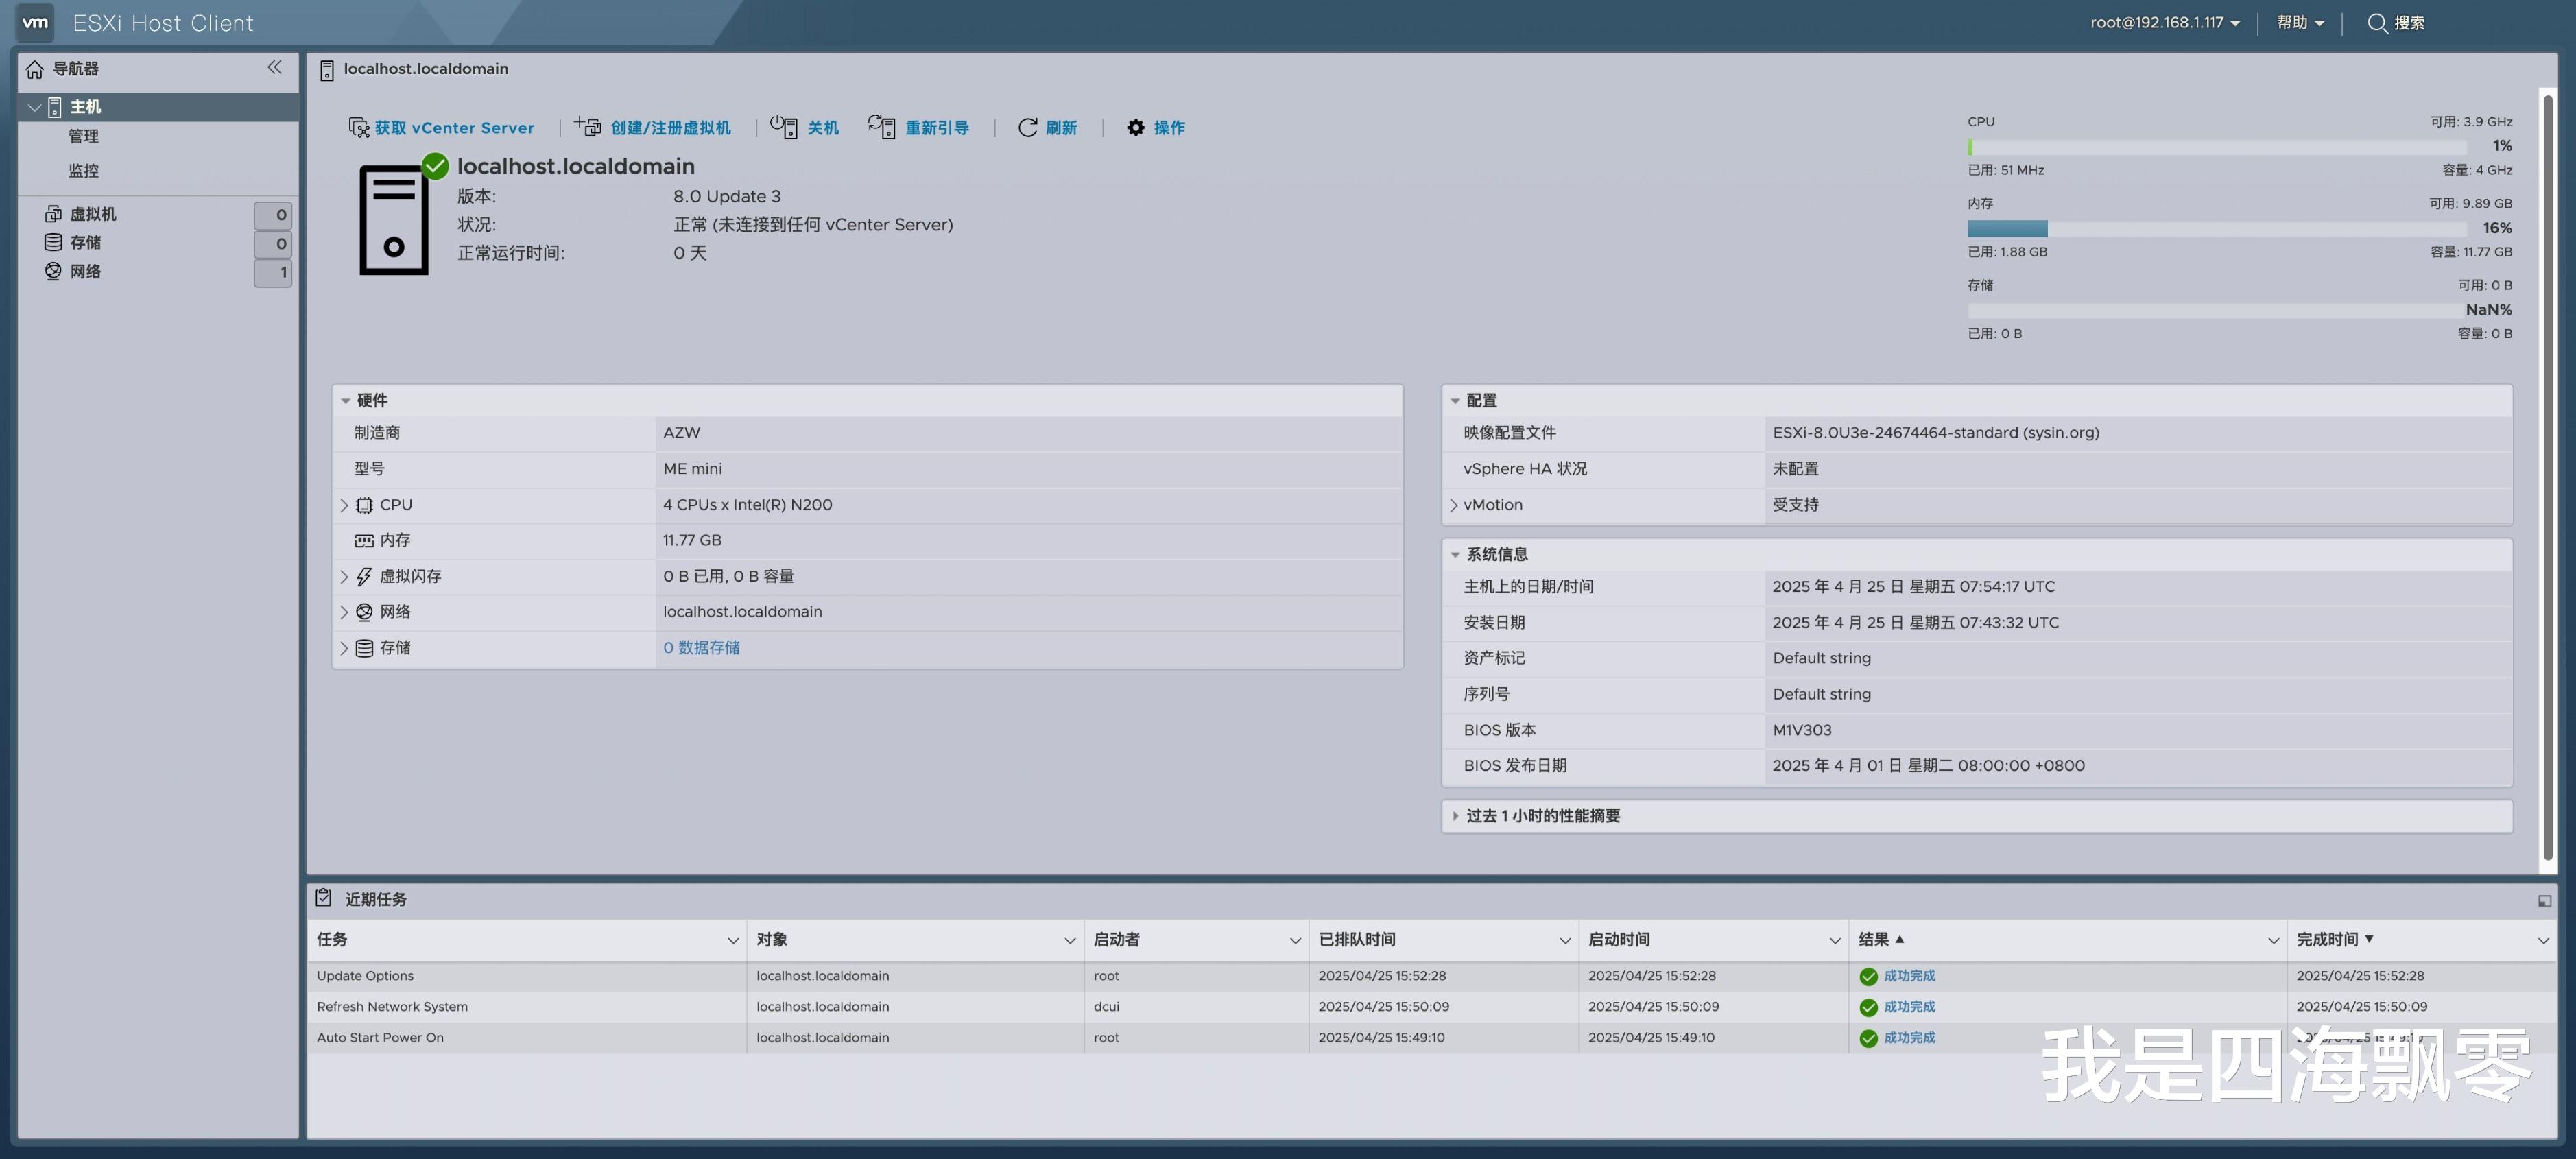Select Storage in navigator

(85, 242)
